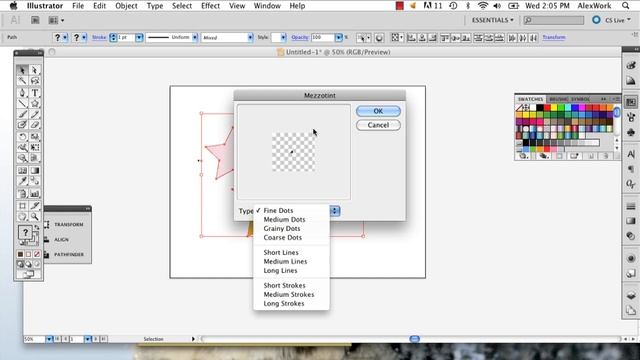Select the Artboard tool
This screenshot has height=360, width=640.
22,206
